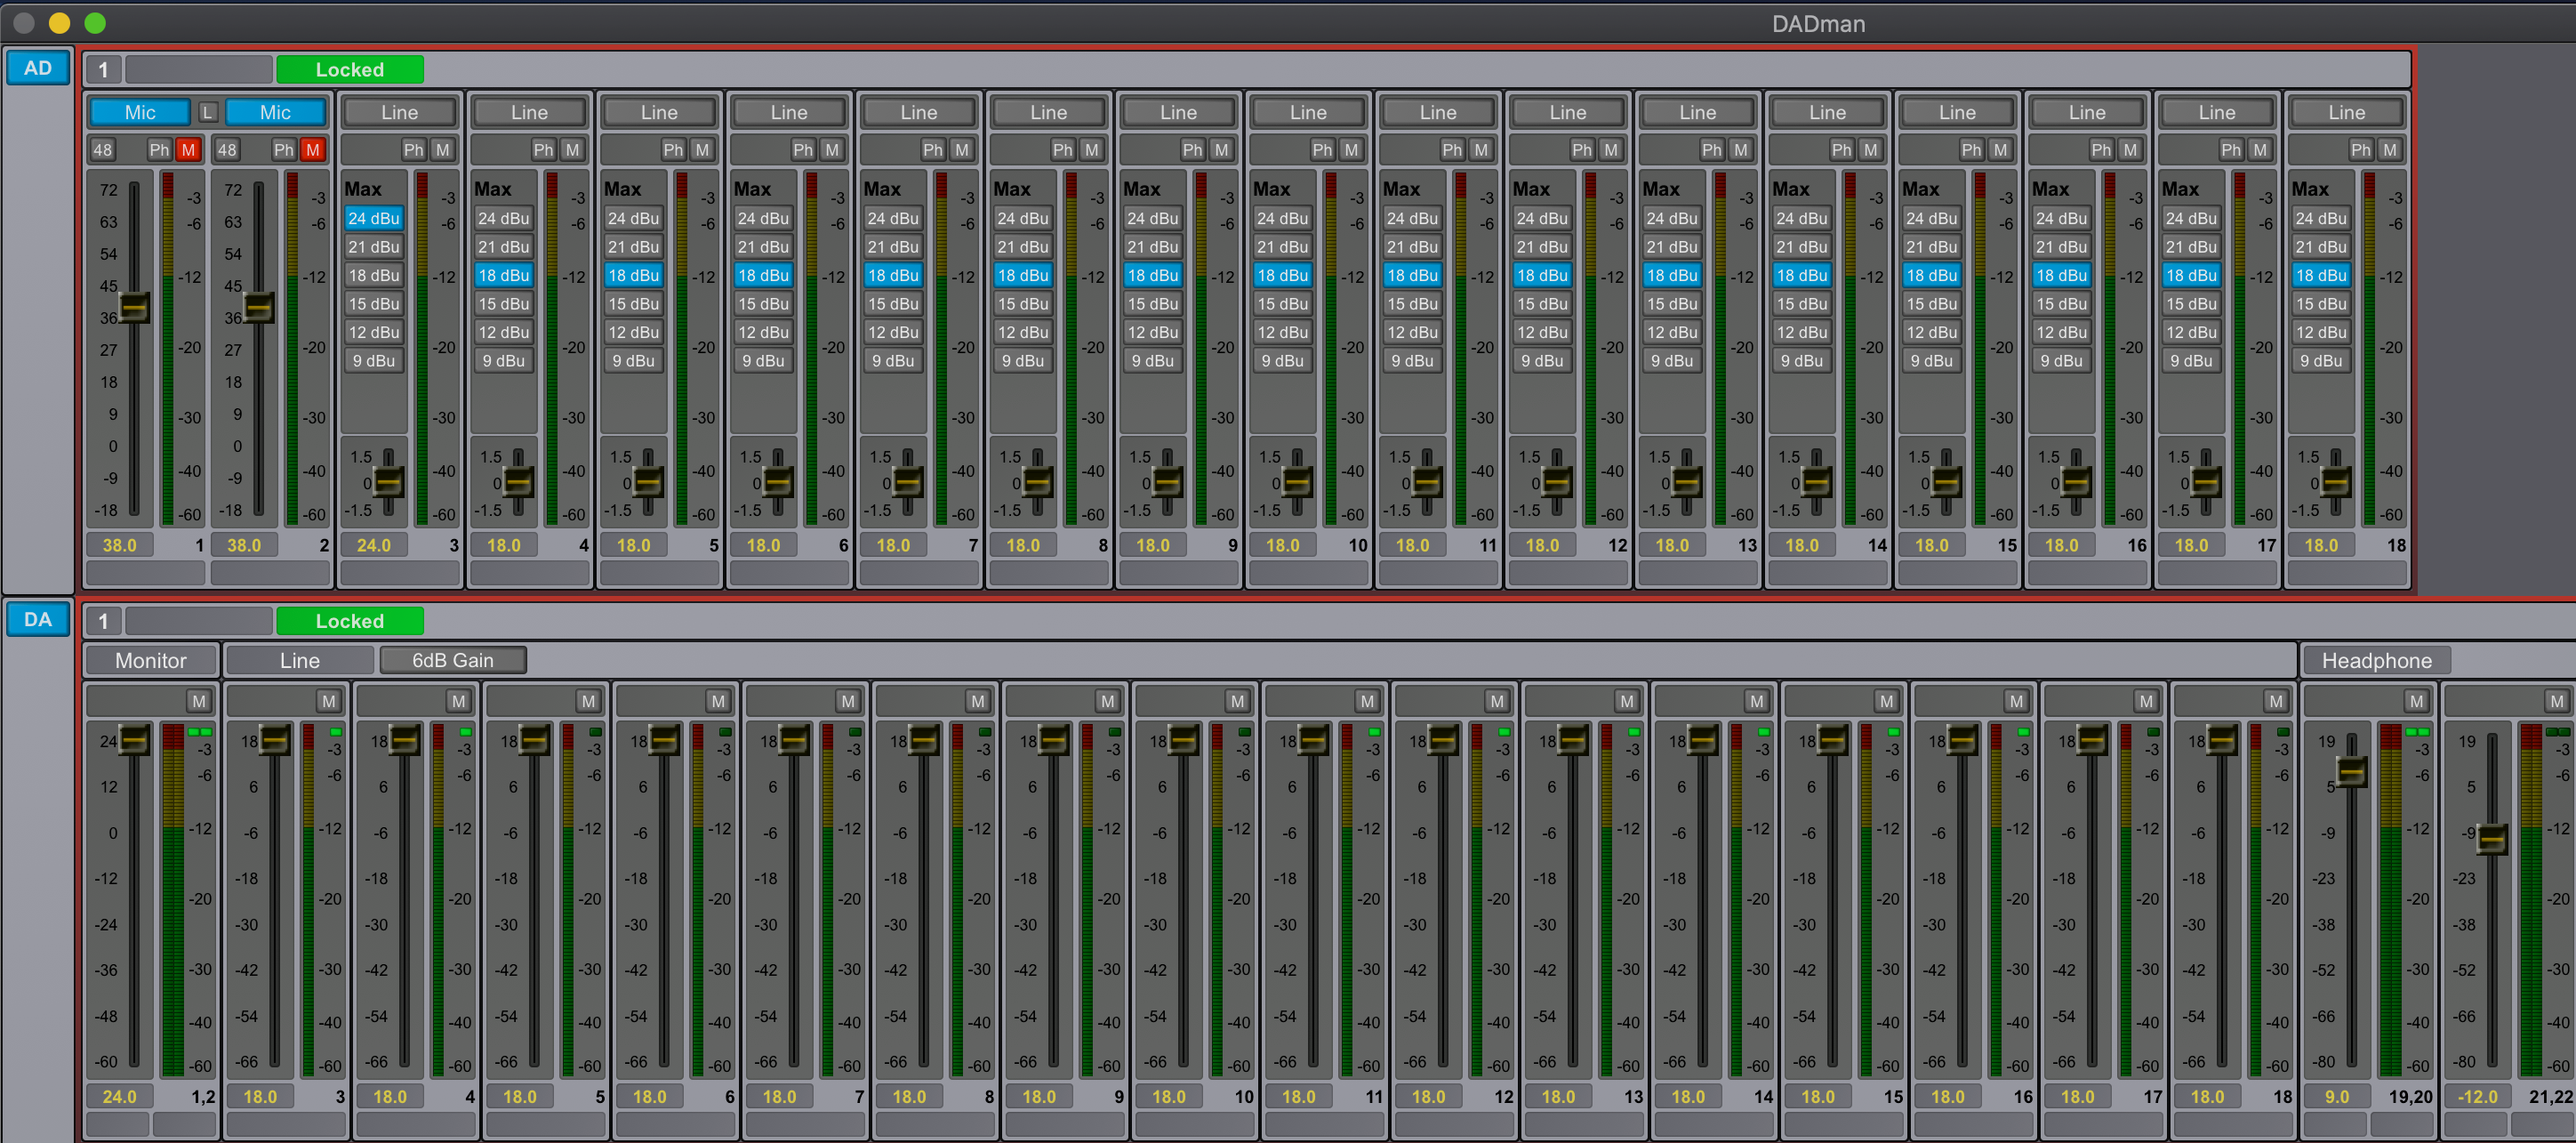2576x1143 pixels.
Task: Mute AD channel 3
Action: coord(443,150)
